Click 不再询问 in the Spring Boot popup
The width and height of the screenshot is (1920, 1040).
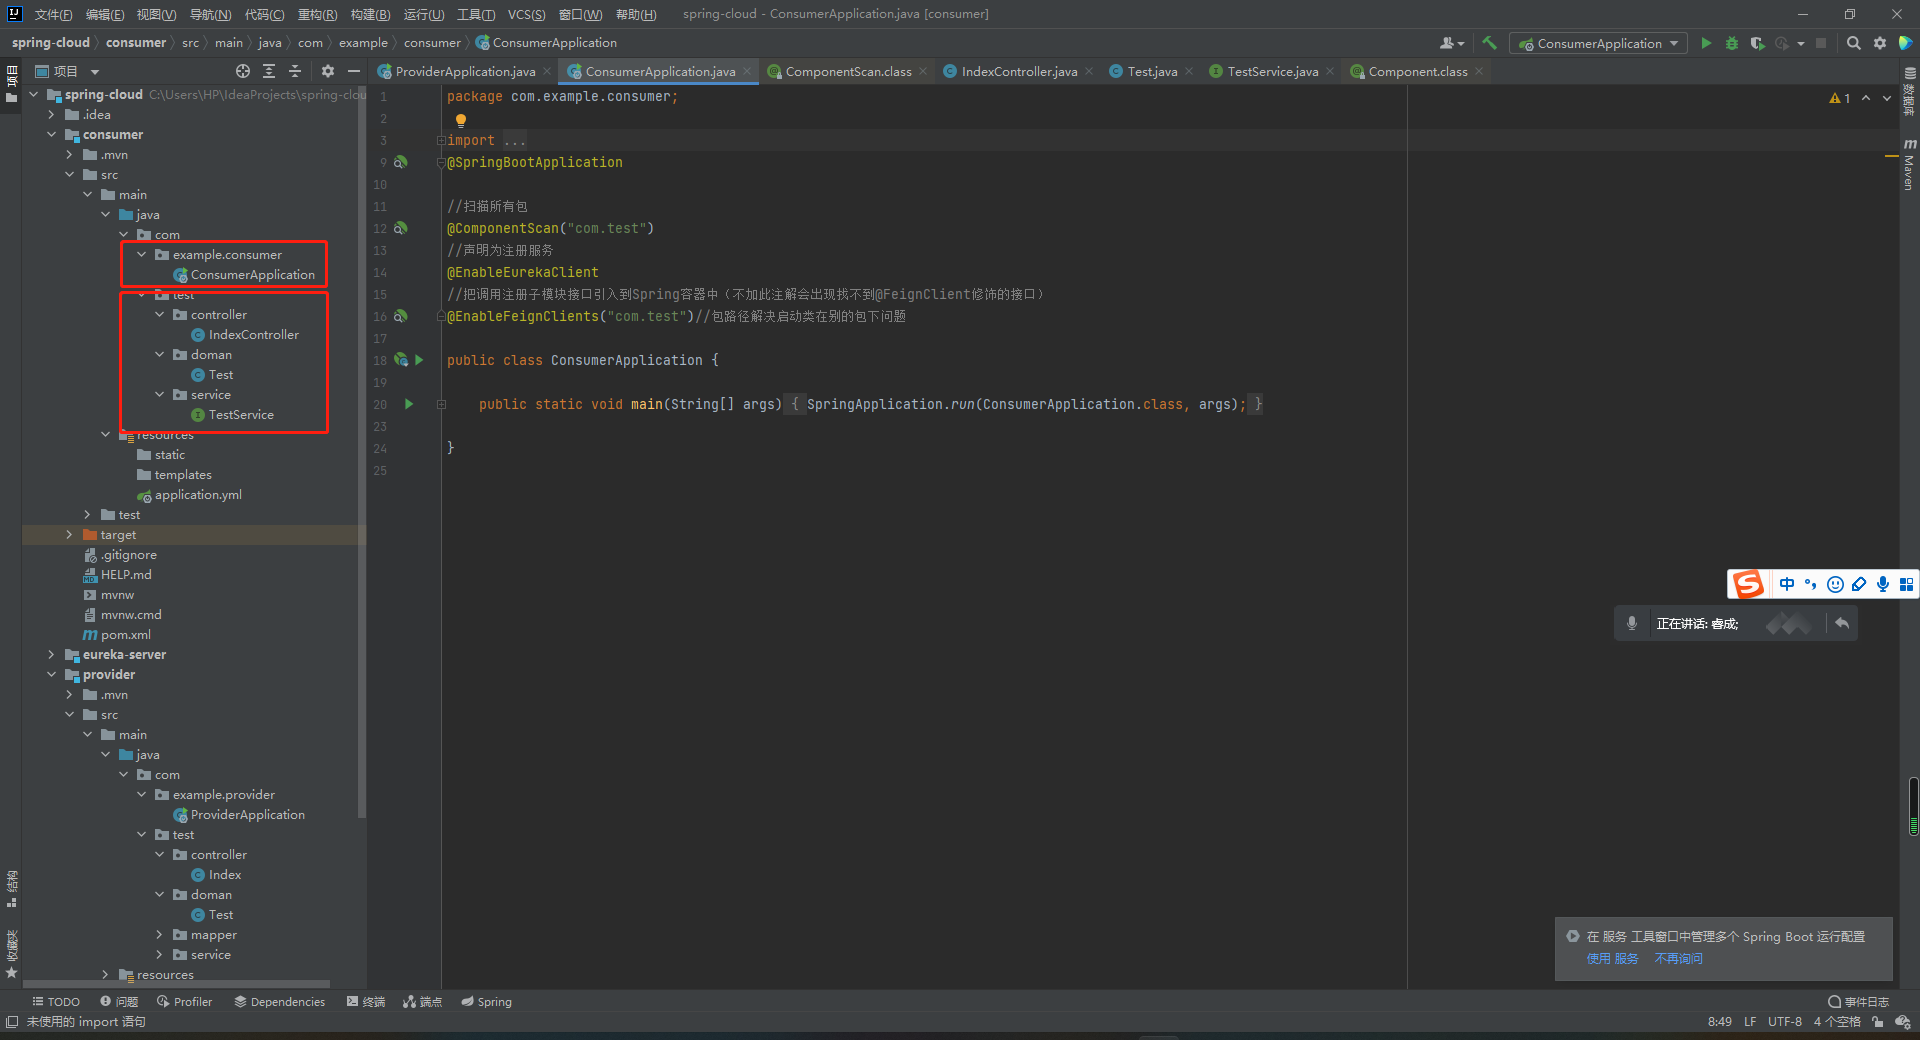pos(1679,958)
